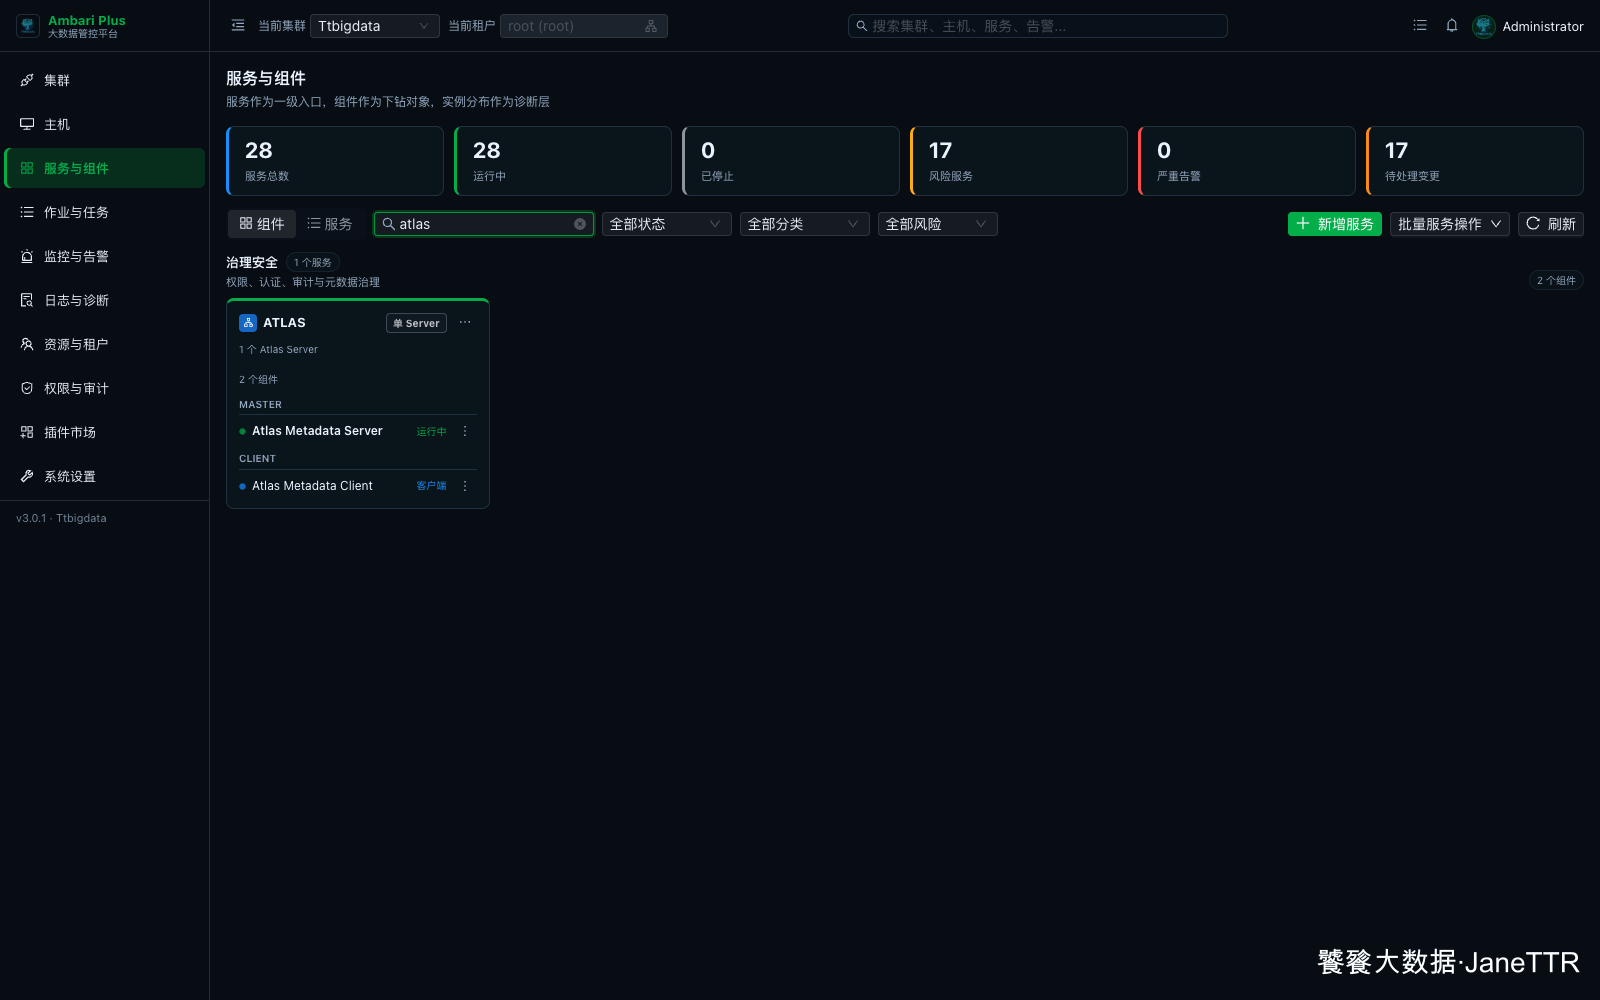The width and height of the screenshot is (1600, 1000).
Task: Open the 全部状态 dropdown
Action: click(x=667, y=224)
